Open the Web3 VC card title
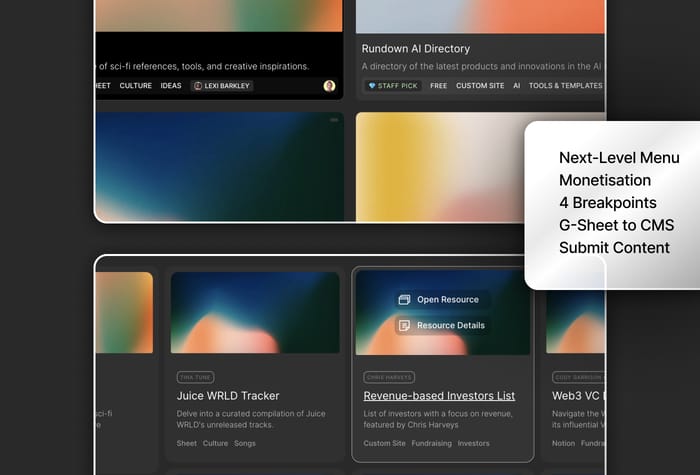The image size is (700, 475). (578, 396)
